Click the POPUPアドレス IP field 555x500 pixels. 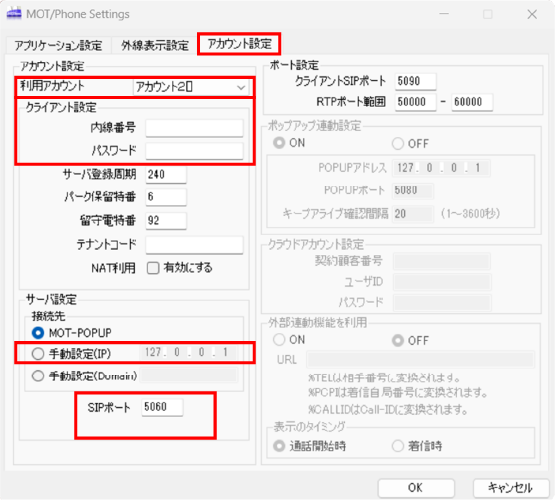pyautogui.click(x=441, y=168)
